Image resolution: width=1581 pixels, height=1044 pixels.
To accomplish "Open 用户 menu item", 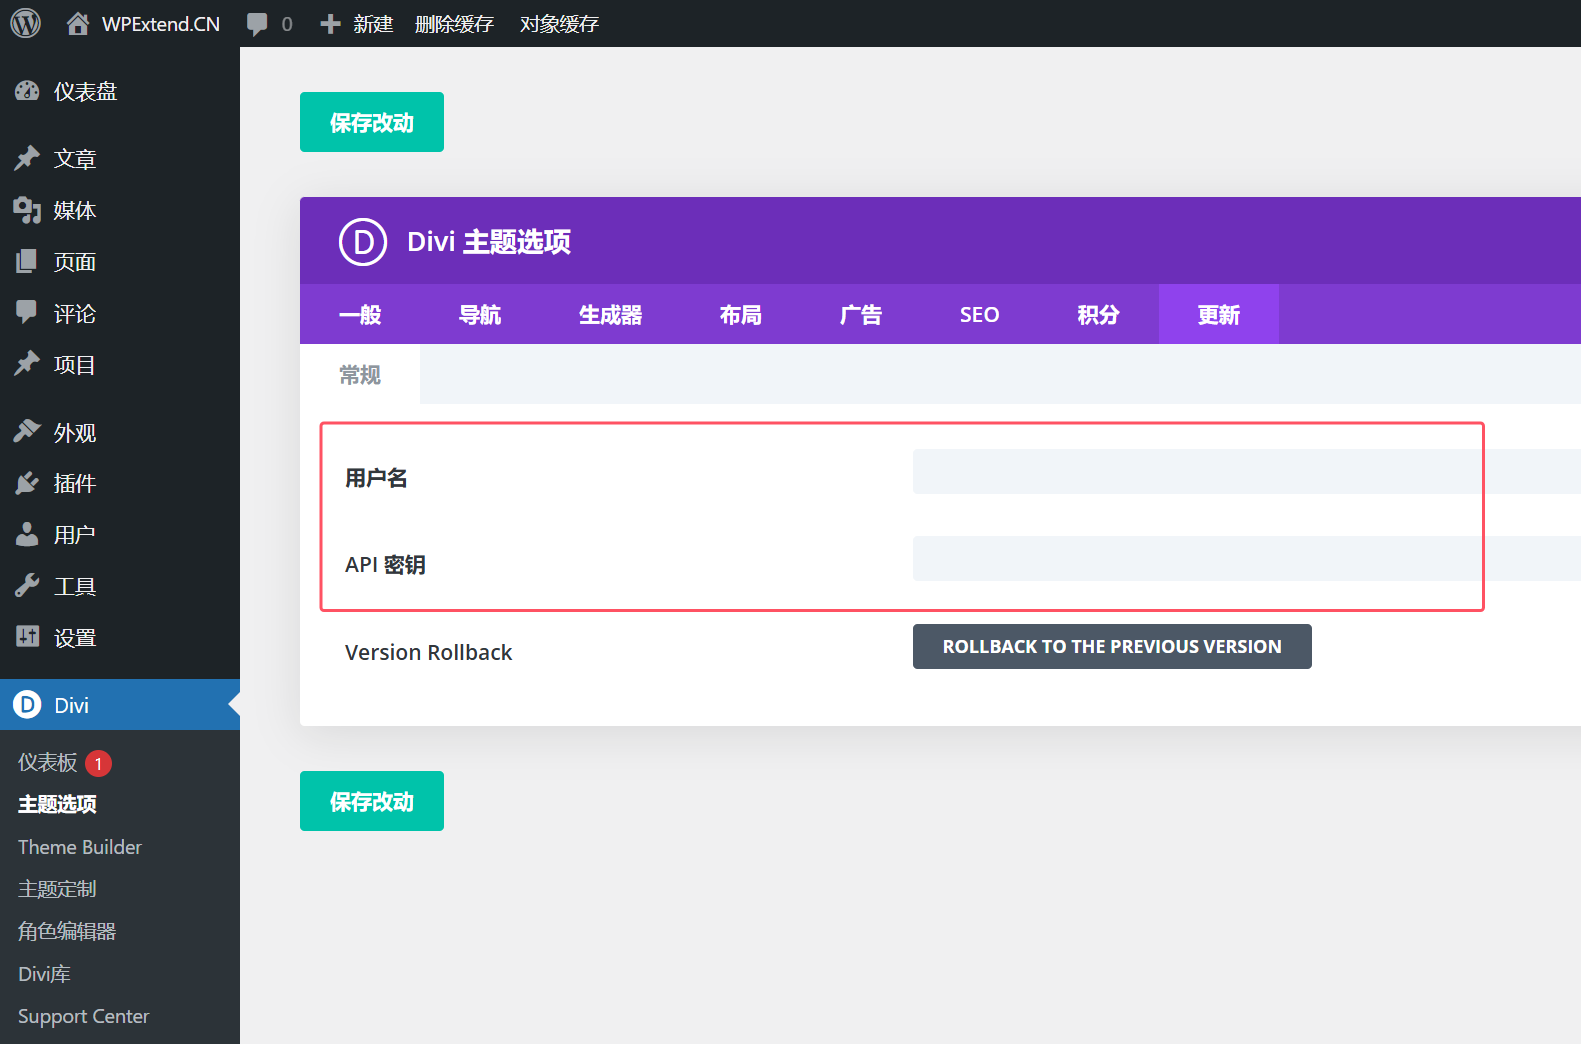I will 75,534.
